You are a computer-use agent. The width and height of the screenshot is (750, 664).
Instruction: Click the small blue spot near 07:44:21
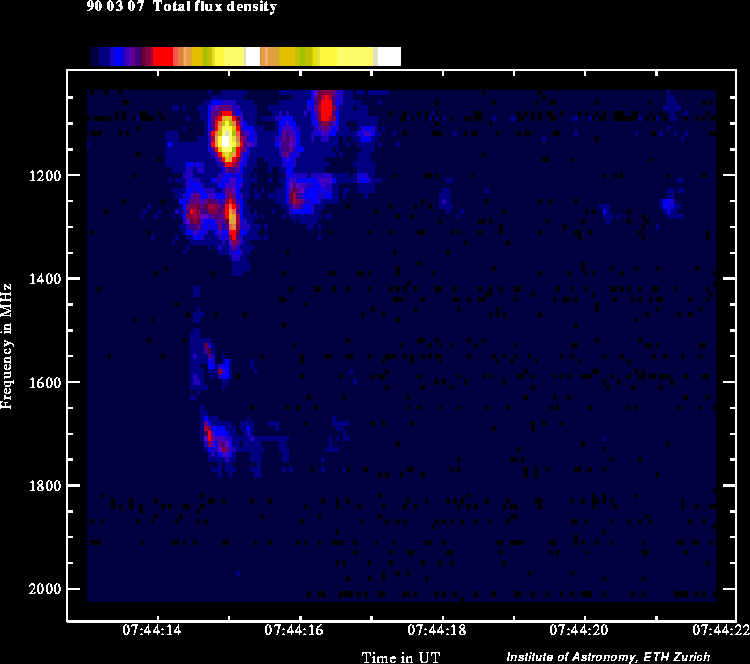[668, 205]
